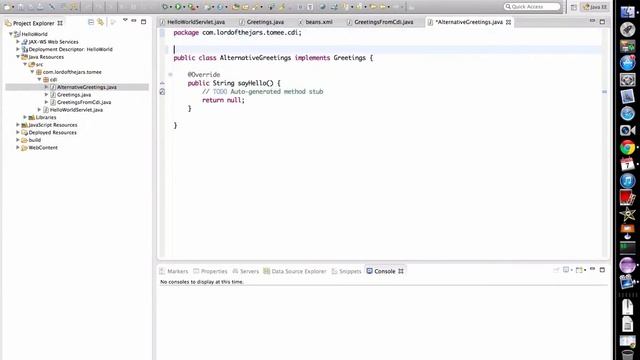640x360 pixels.
Task: Click the override marker beside sayHello method
Action: click(x=162, y=83)
